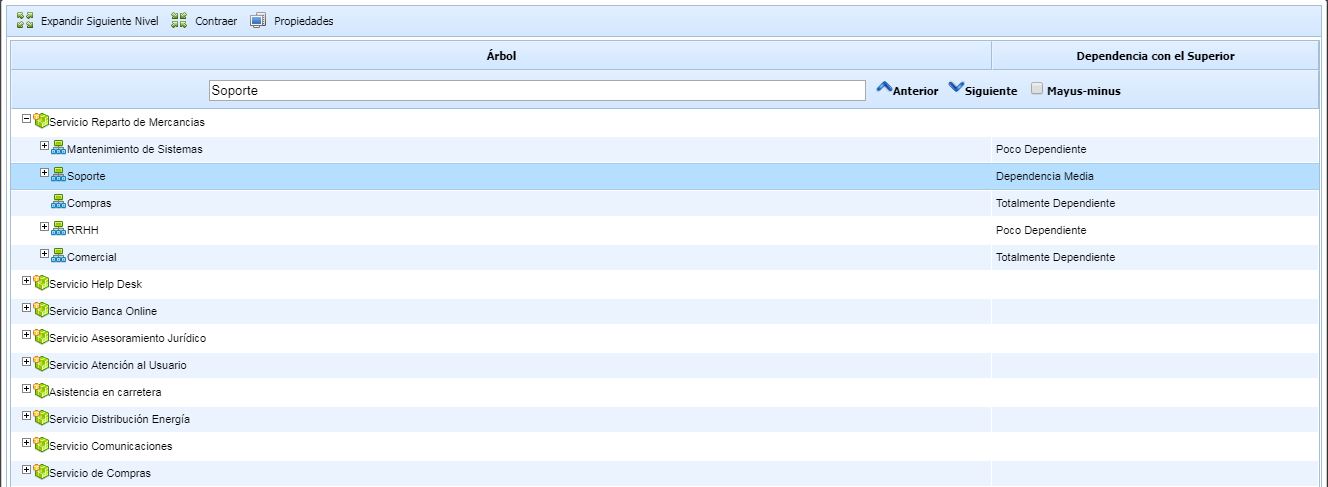Click the Contraer toolbar icon

(x=179, y=20)
